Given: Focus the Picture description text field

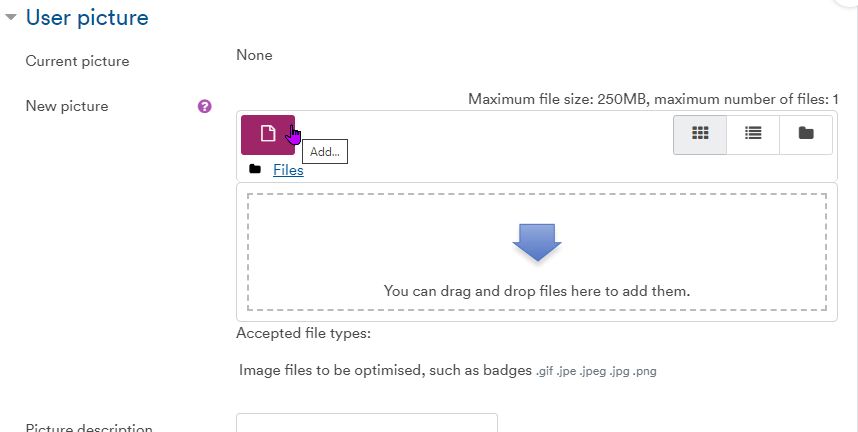Looking at the screenshot, I should pyautogui.click(x=366, y=424).
